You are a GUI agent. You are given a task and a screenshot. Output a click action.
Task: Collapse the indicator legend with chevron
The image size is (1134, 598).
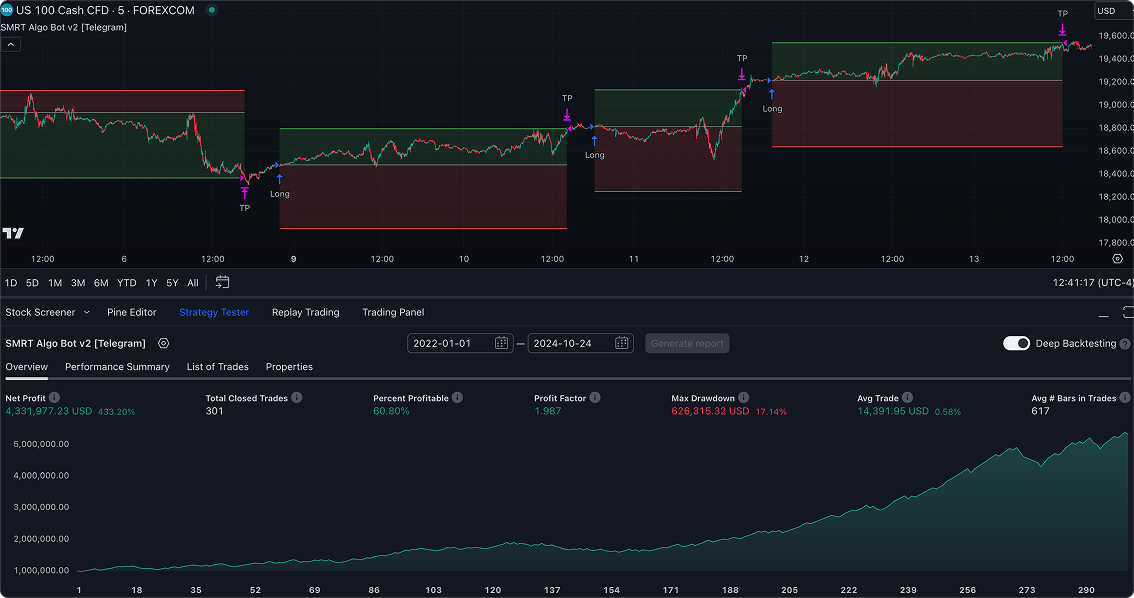(10, 44)
